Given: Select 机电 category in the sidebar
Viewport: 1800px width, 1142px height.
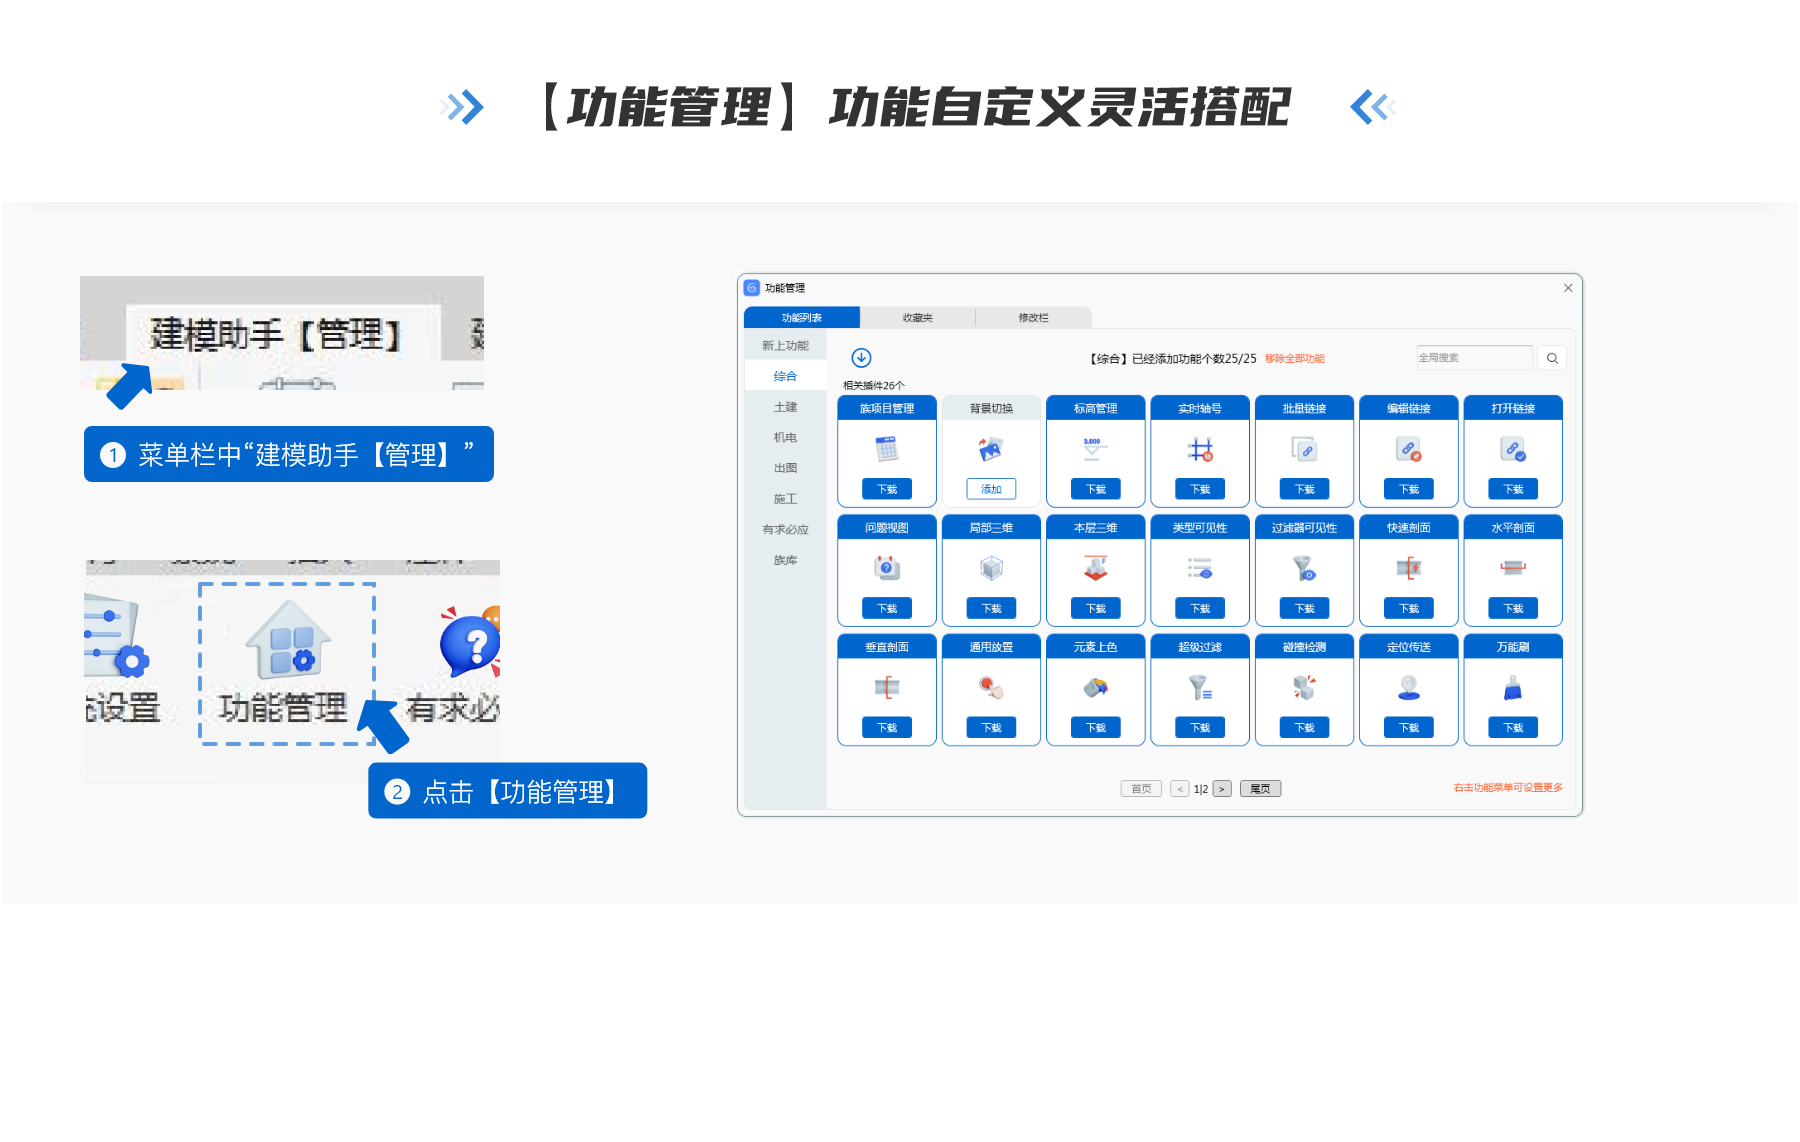Looking at the screenshot, I should tap(785, 438).
